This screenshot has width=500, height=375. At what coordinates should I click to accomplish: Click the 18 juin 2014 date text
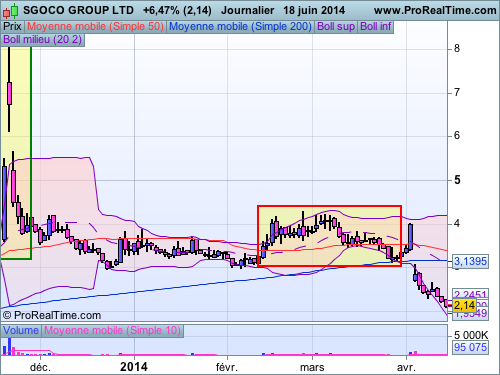pyautogui.click(x=314, y=10)
